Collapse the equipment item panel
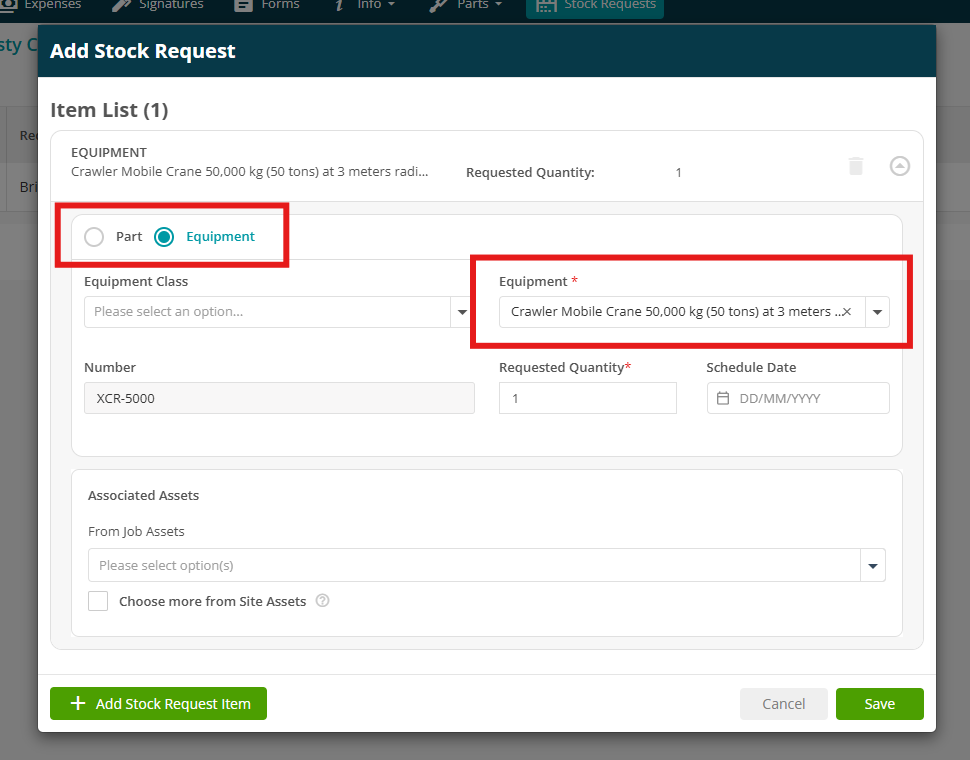The image size is (970, 760). (899, 166)
